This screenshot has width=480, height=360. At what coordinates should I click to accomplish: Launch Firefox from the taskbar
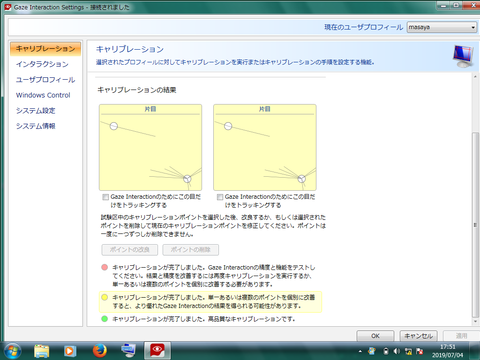[99, 351]
